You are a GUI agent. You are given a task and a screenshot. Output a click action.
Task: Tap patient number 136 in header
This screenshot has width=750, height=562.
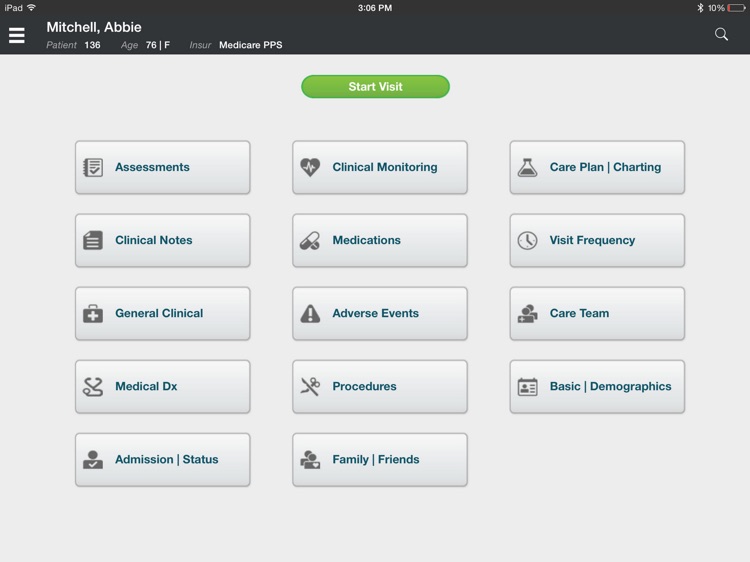point(92,45)
